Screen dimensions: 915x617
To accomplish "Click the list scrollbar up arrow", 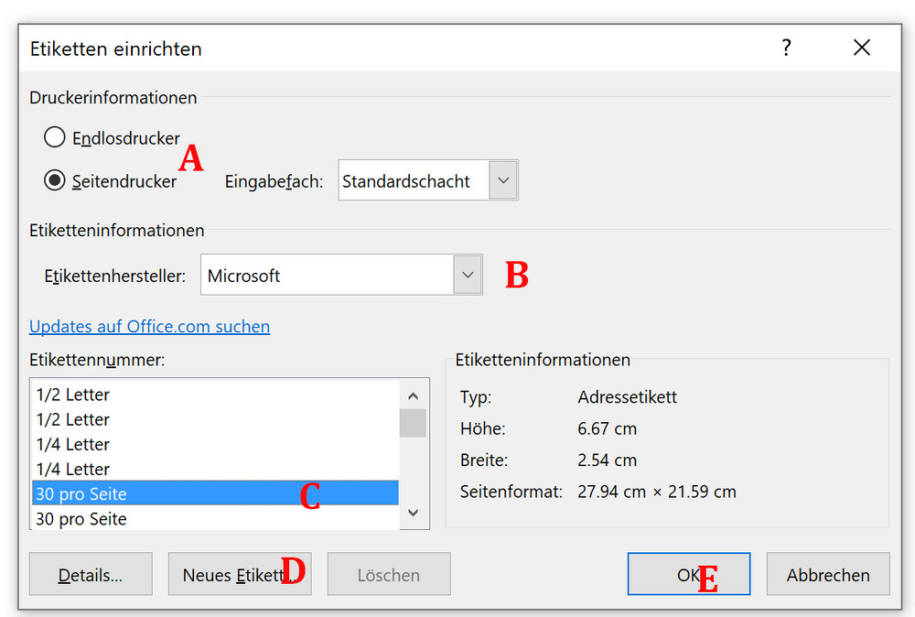I will click(413, 396).
